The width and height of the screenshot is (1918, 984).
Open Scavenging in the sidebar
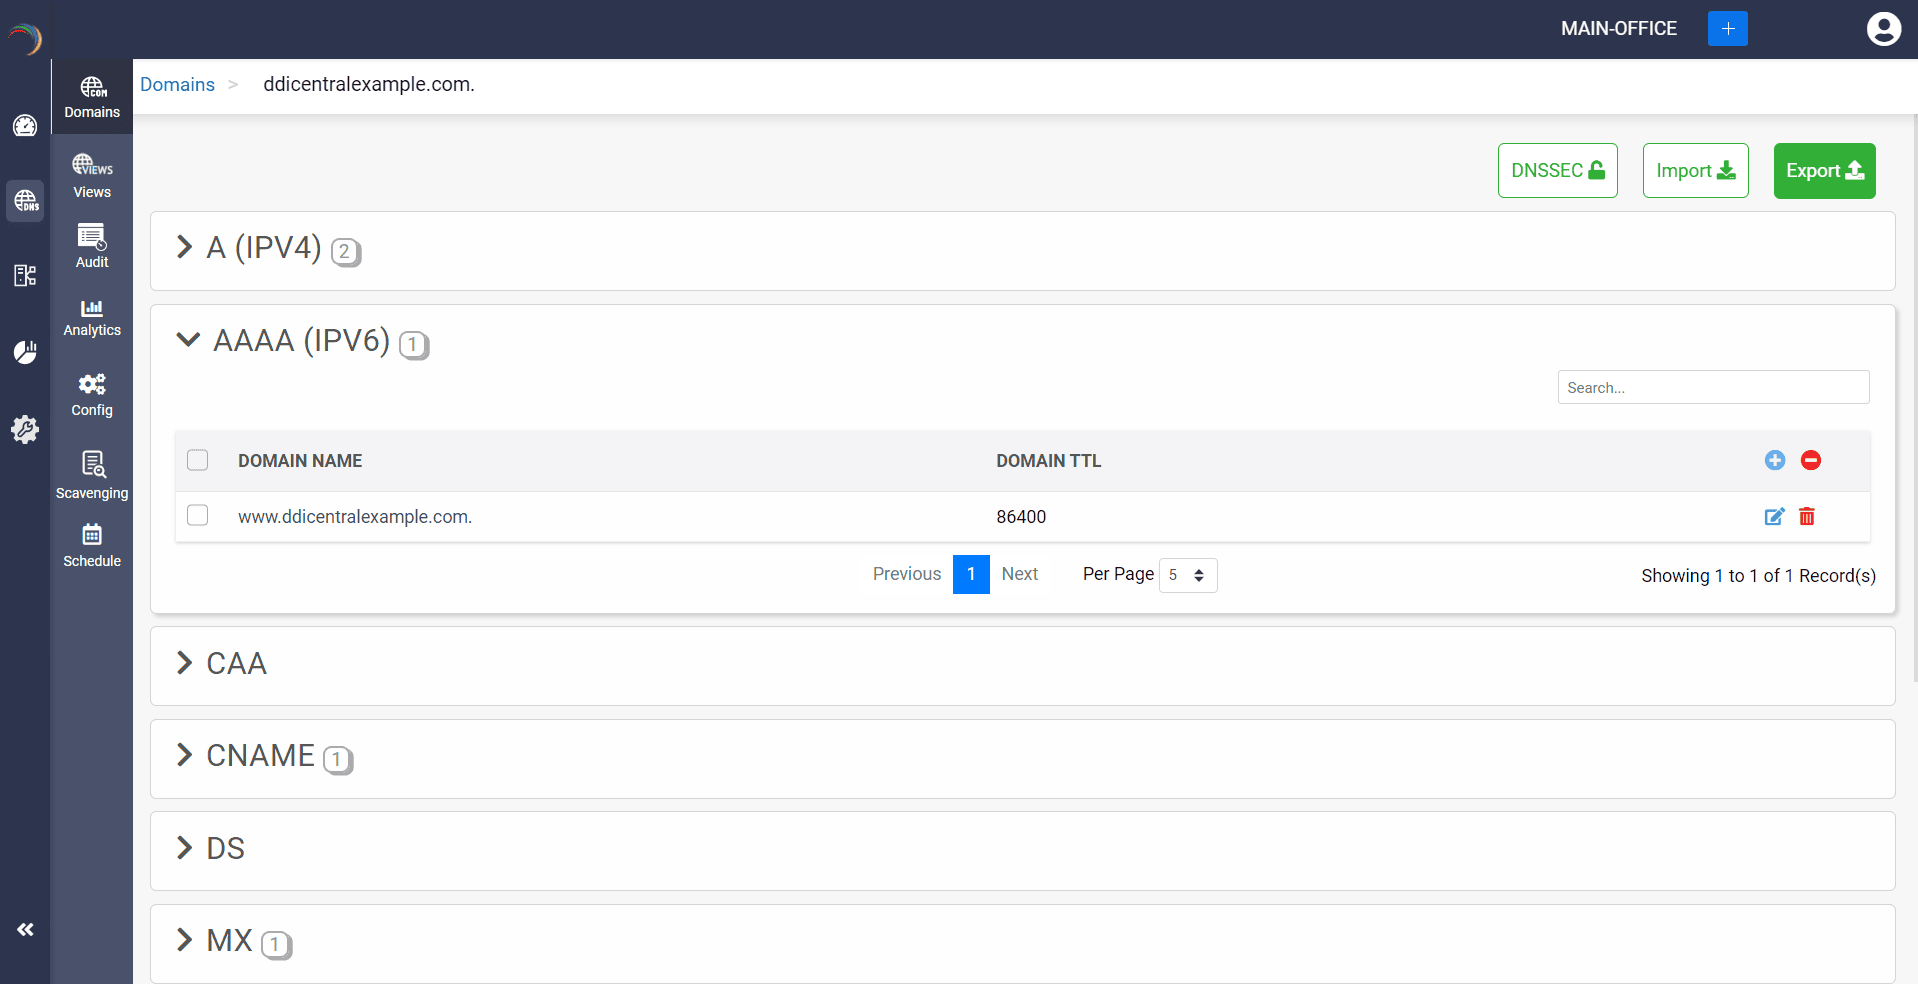[x=92, y=475]
